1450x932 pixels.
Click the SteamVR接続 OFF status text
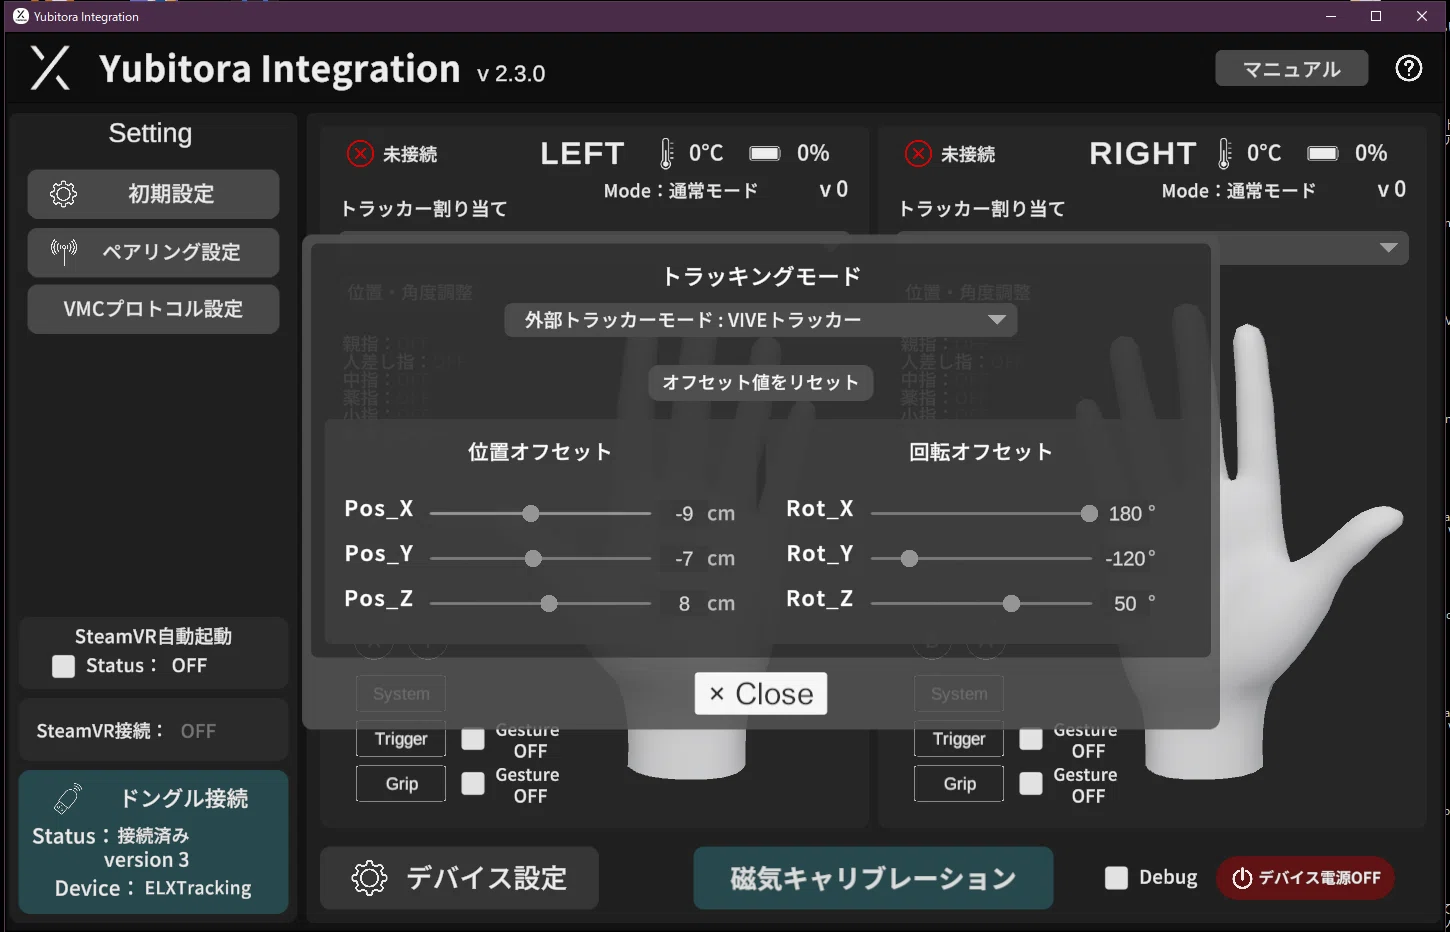(198, 731)
